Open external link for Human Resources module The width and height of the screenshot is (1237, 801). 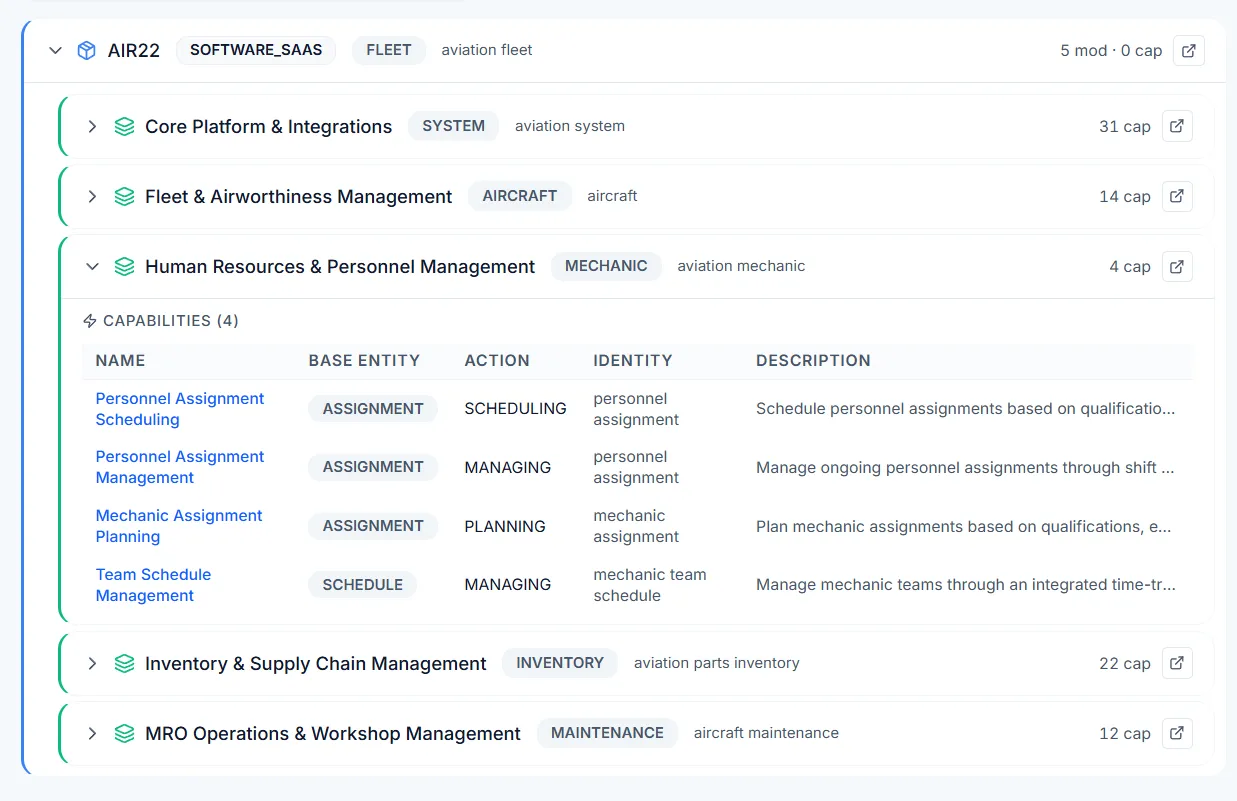tap(1177, 266)
